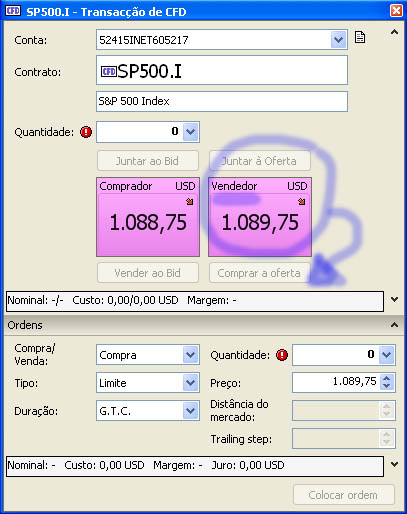Click the Colocar ordem button
407x514 pixels.
pyautogui.click(x=344, y=495)
